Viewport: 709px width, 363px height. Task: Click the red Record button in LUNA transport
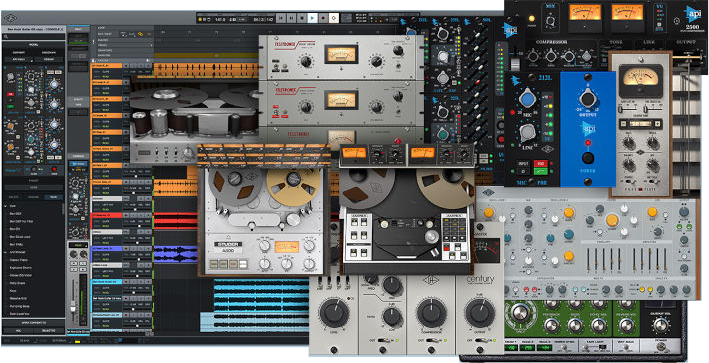(x=323, y=18)
